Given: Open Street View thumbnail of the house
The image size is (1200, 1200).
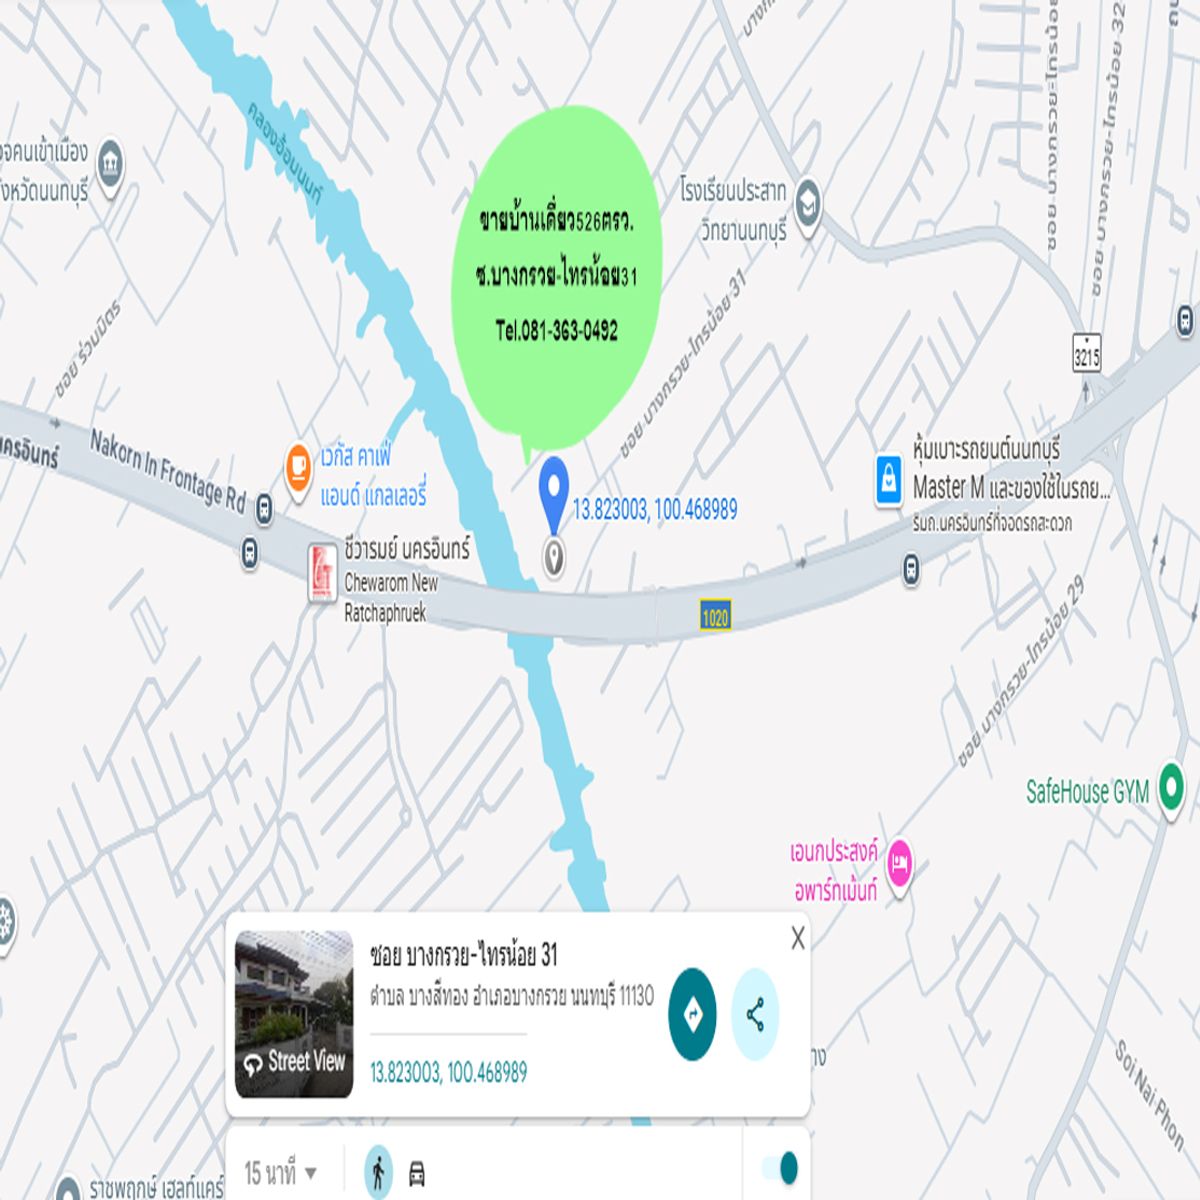Looking at the screenshot, I should tap(294, 1014).
